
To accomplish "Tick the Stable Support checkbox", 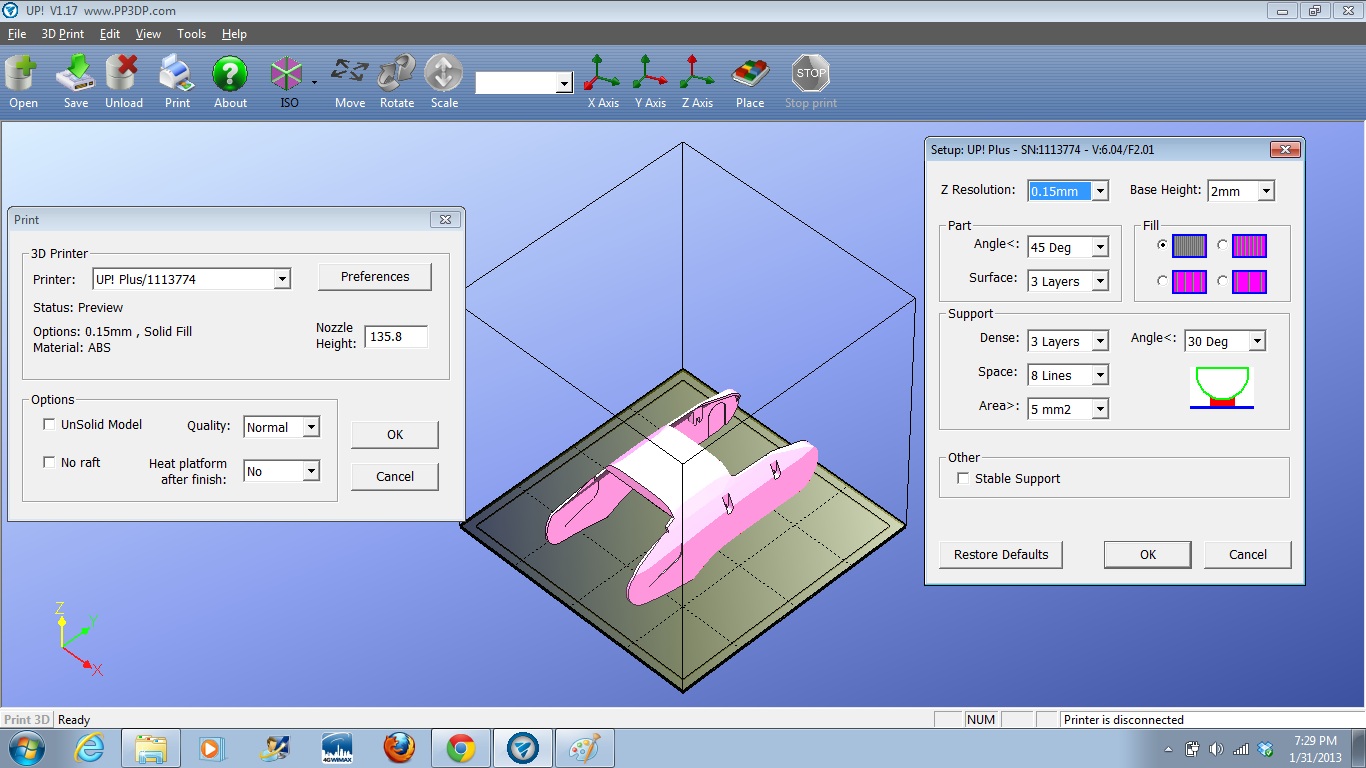I will coord(963,479).
